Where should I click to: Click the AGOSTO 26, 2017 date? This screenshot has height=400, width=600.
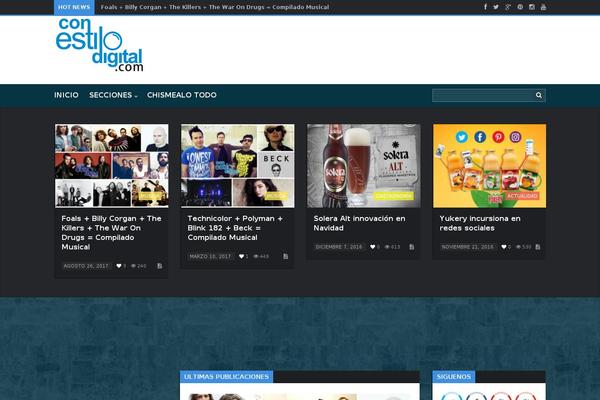[x=86, y=266]
